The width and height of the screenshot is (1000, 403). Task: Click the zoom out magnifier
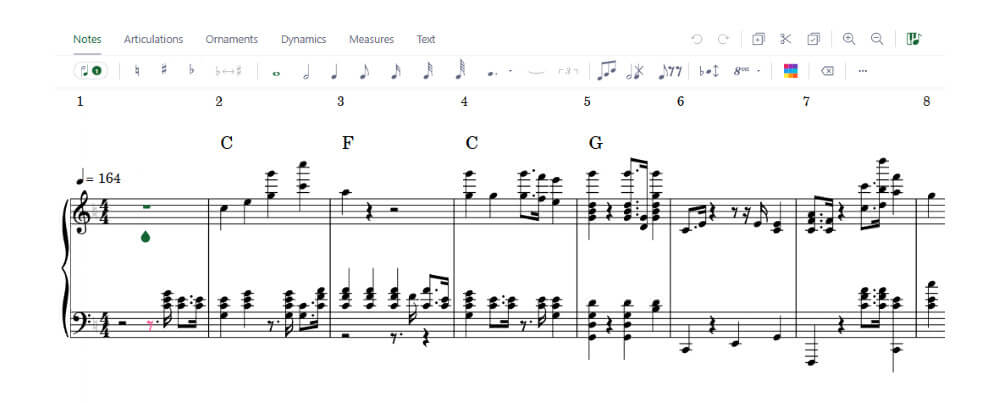point(878,39)
